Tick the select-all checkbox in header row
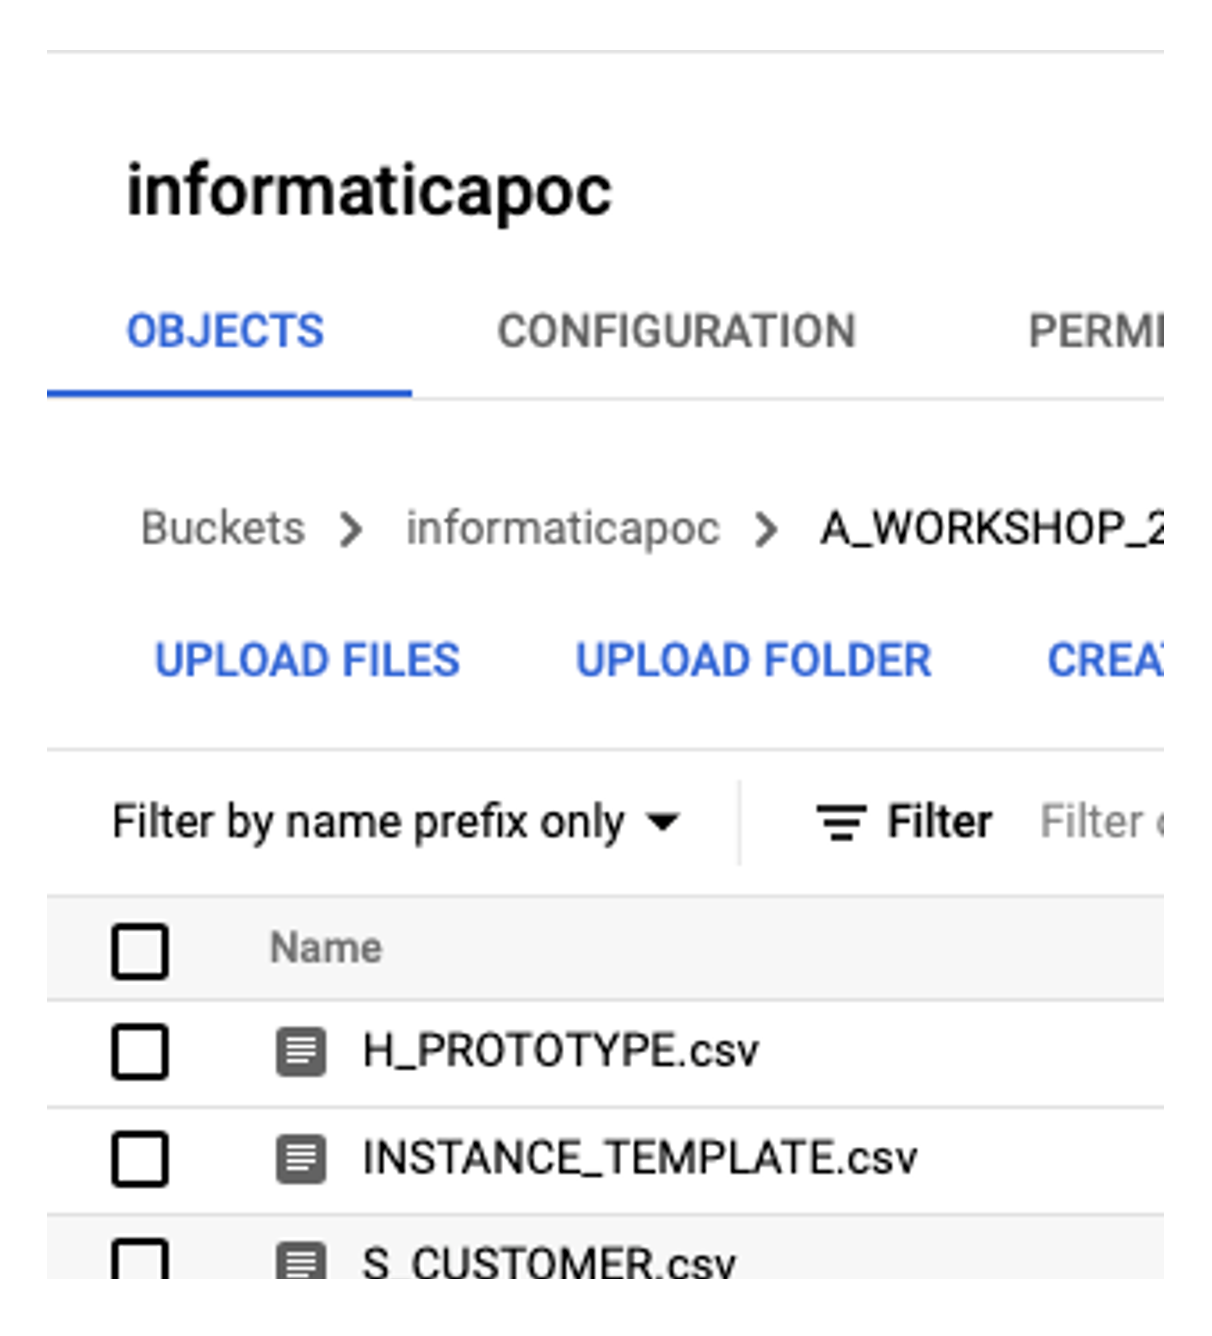 click(140, 950)
